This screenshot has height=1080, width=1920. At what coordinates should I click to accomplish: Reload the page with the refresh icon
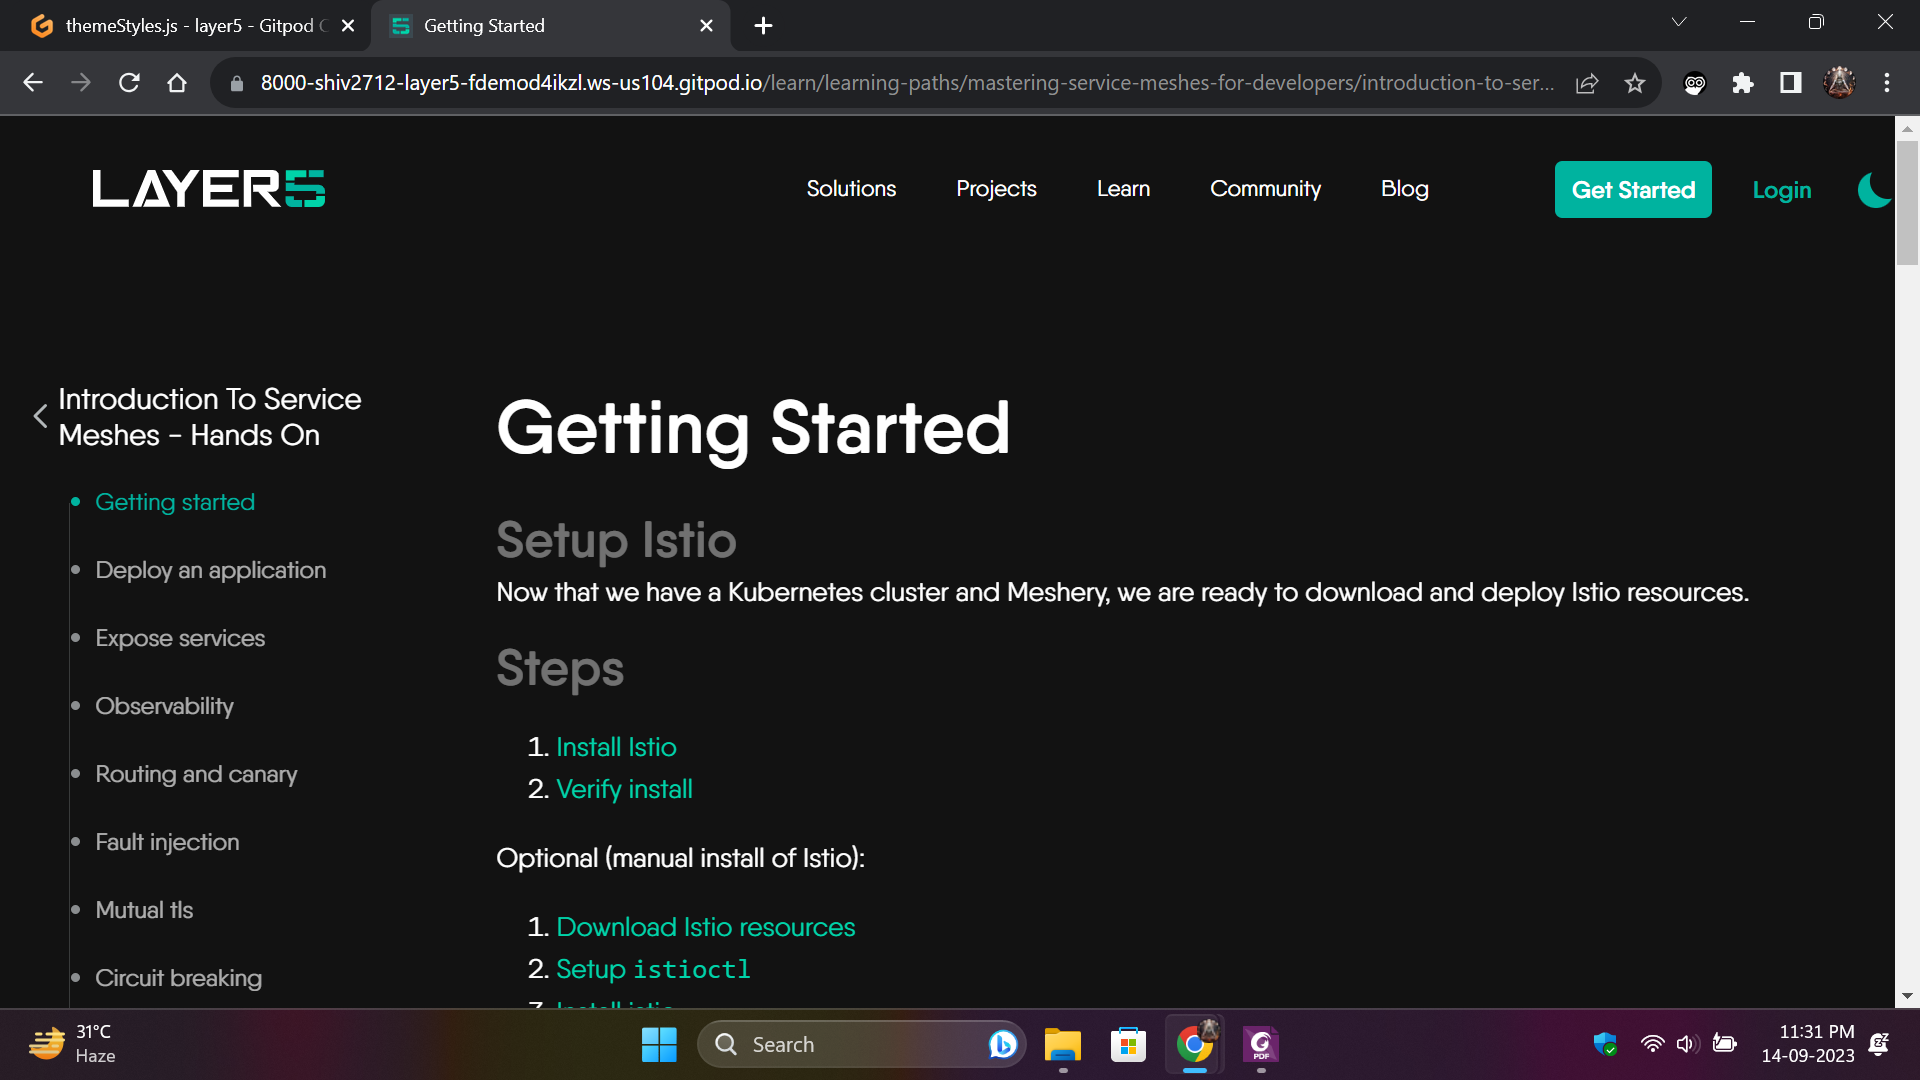(x=129, y=83)
